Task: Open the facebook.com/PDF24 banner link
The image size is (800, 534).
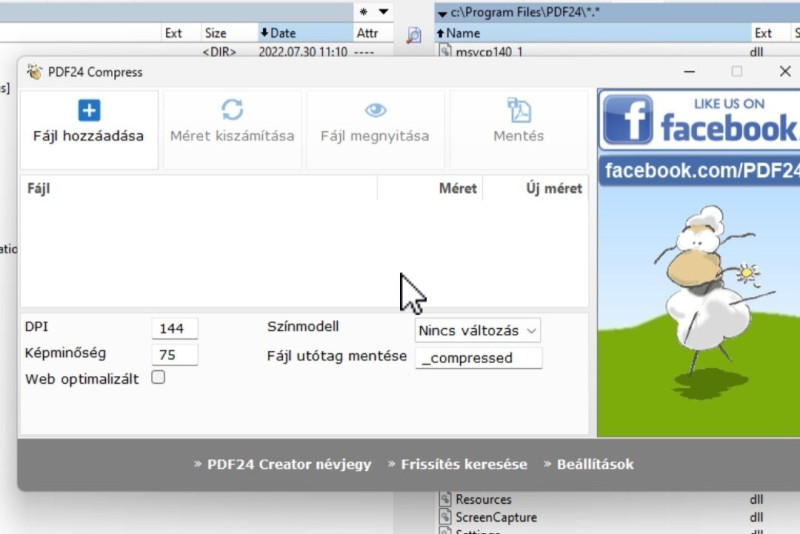Action: pos(701,170)
